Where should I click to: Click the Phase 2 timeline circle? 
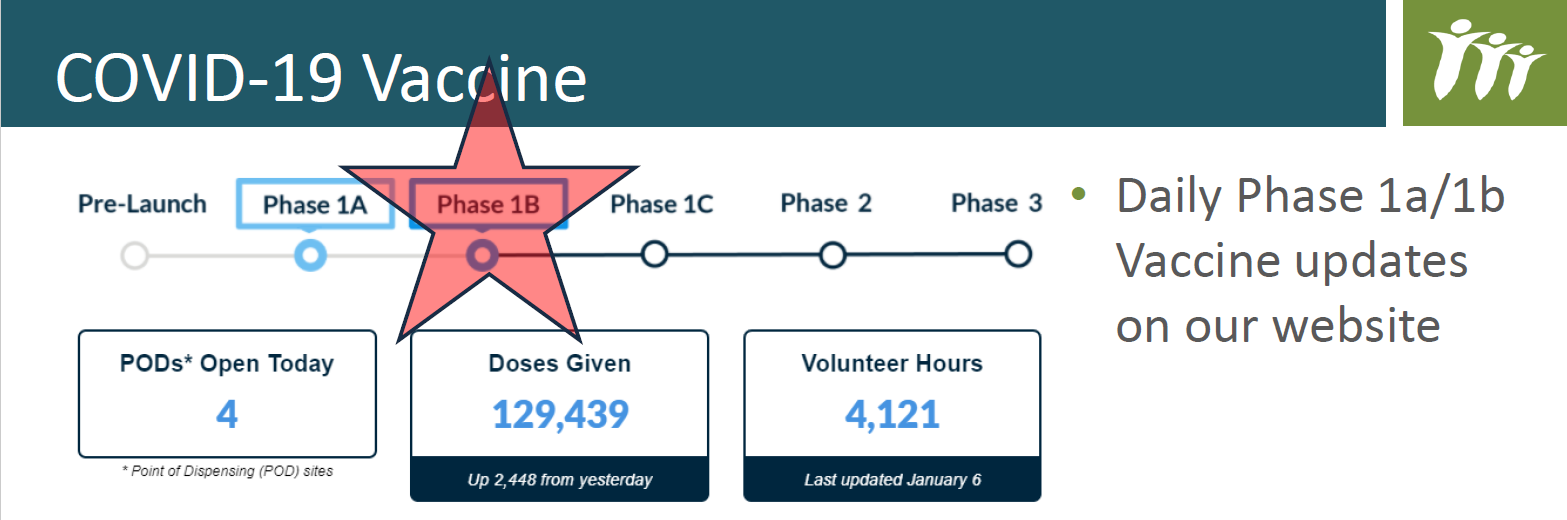coord(832,255)
